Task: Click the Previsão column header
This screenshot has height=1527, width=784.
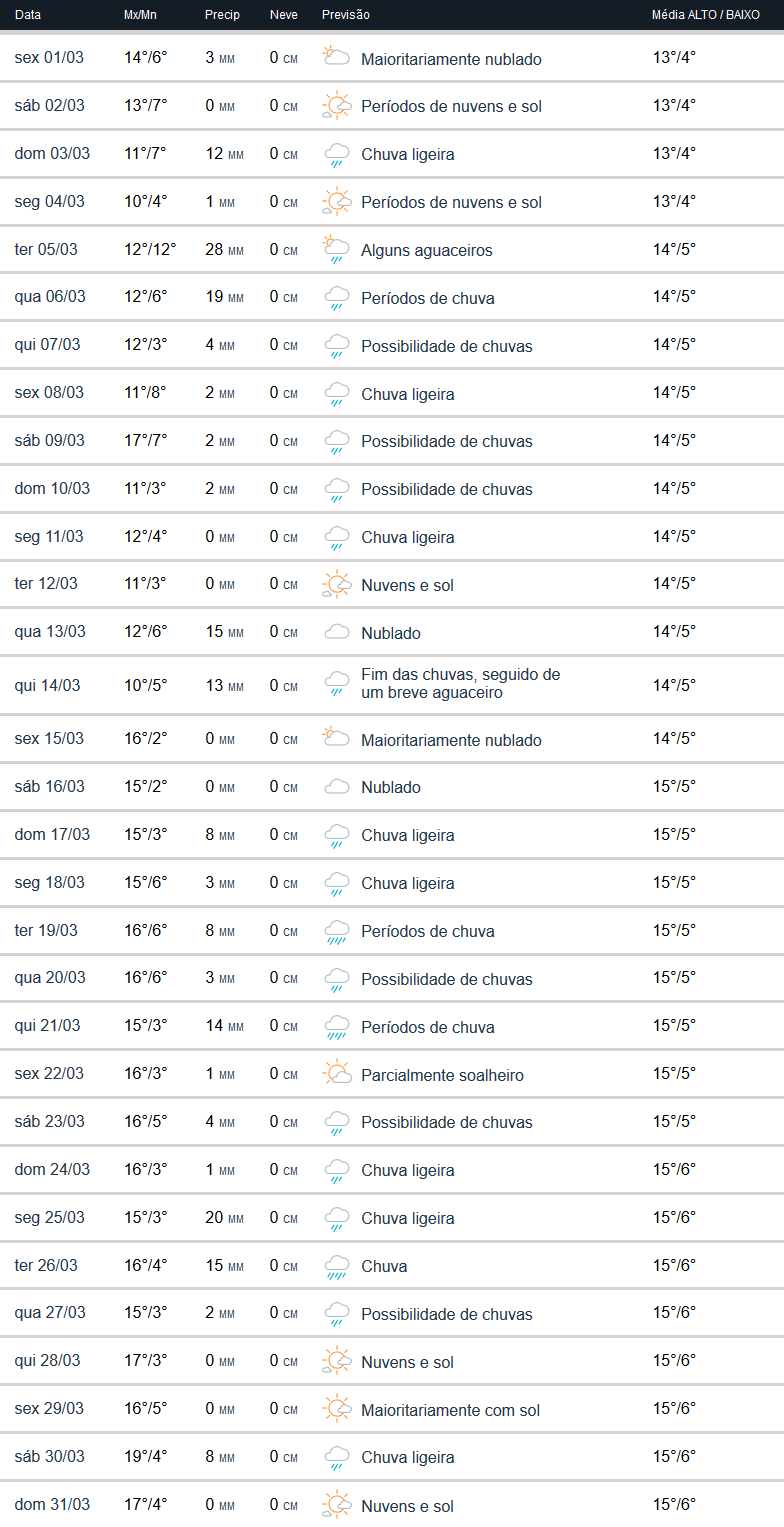Action: pyautogui.click(x=346, y=15)
